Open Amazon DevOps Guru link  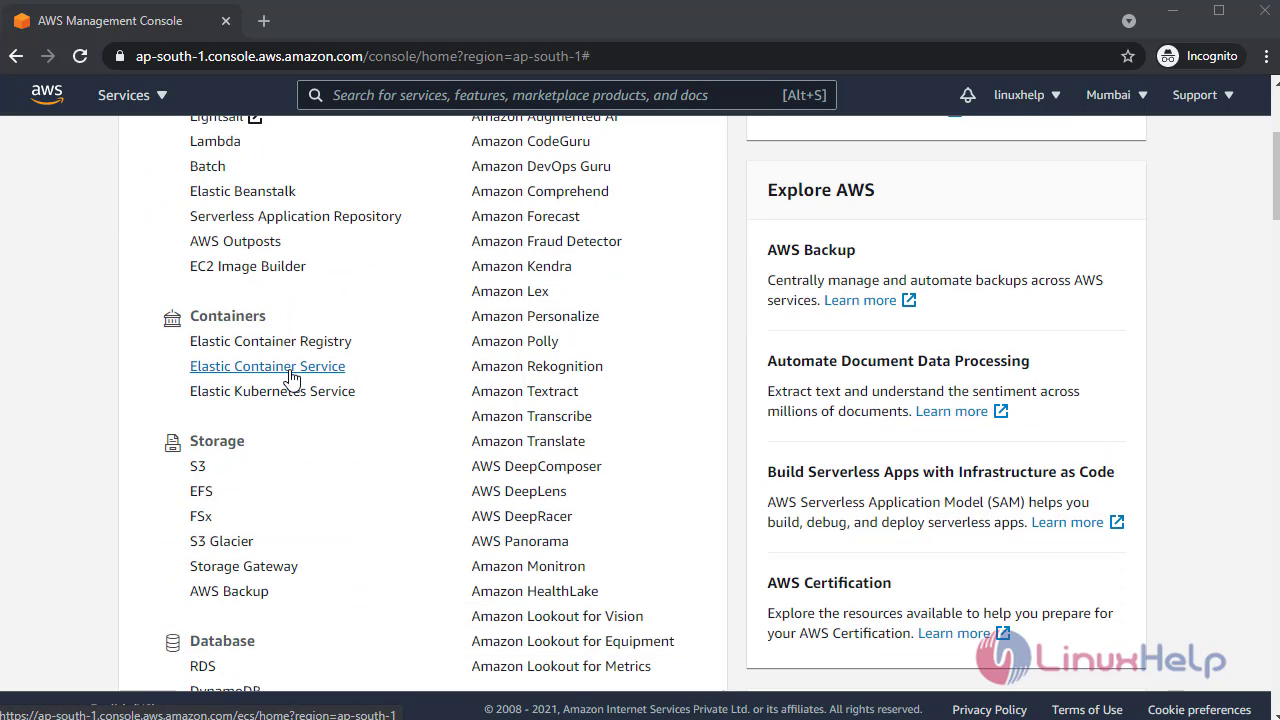click(541, 166)
